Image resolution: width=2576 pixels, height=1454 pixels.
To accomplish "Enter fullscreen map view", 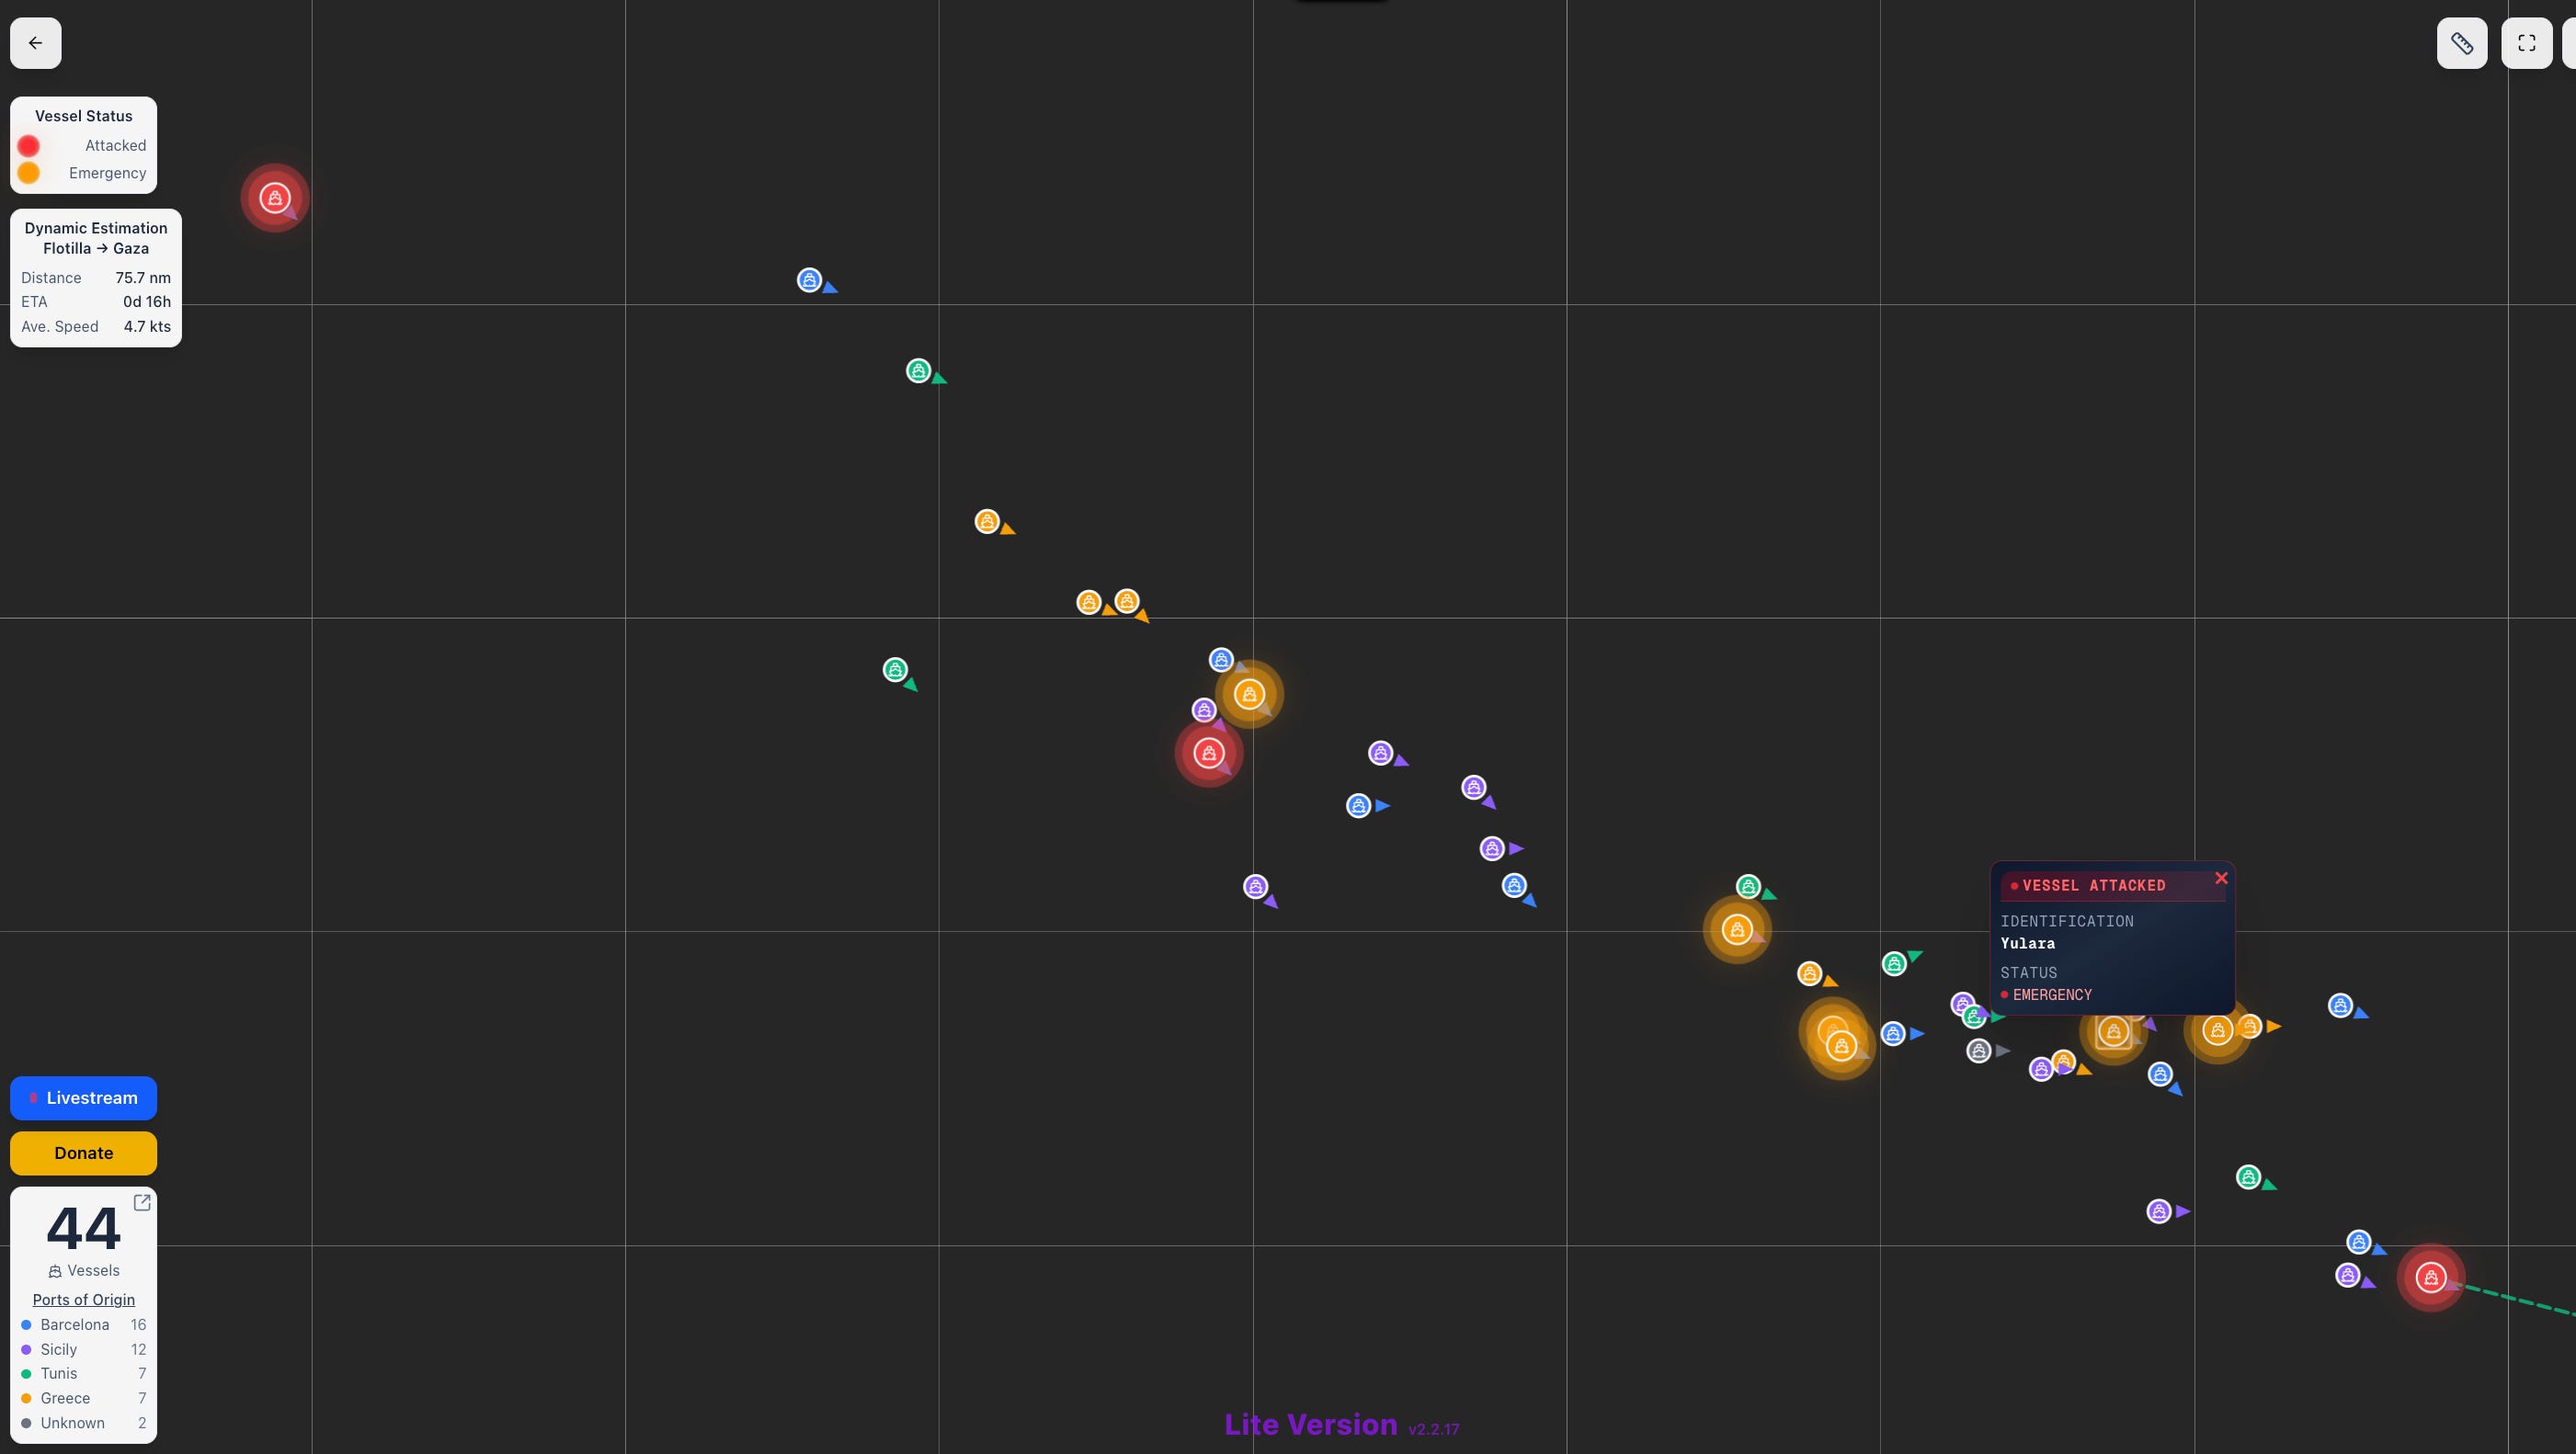I will [x=2526, y=43].
